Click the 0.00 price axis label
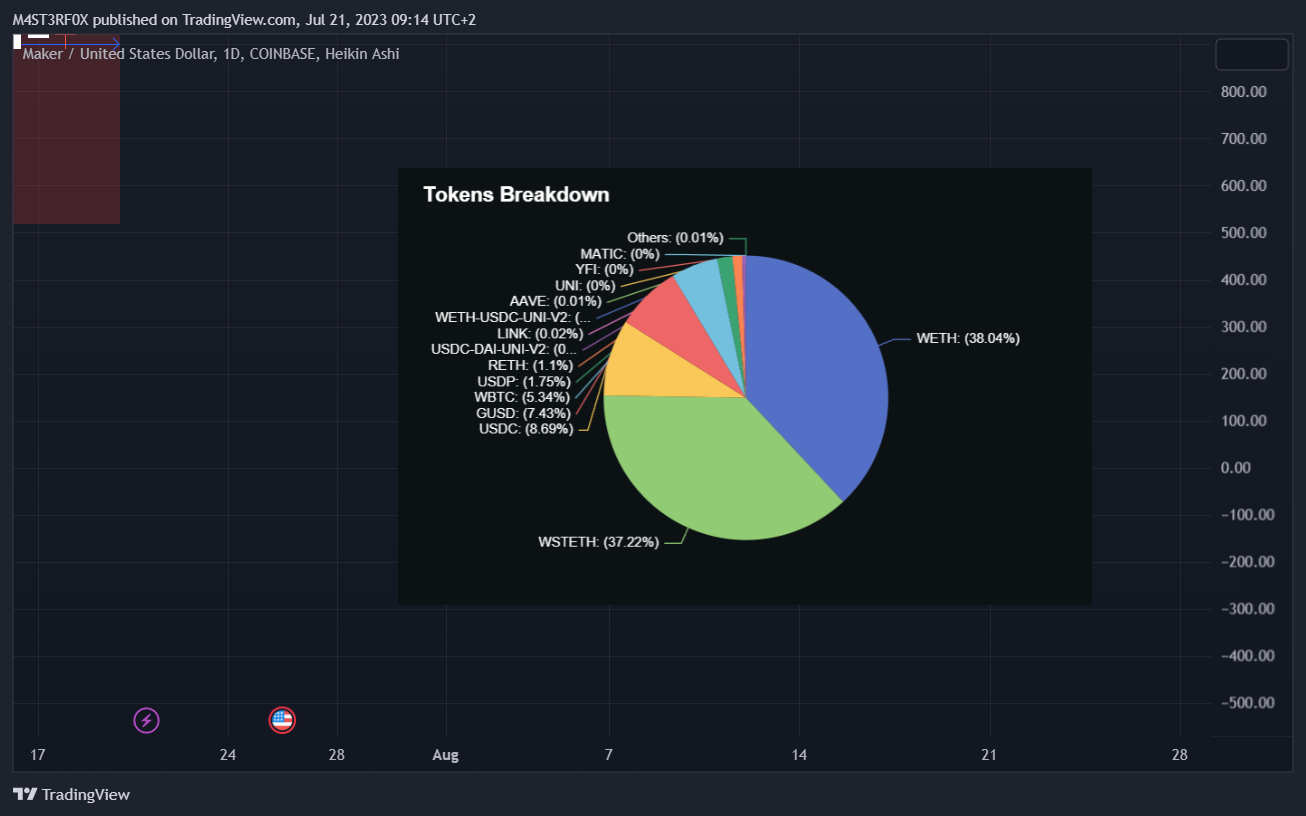 pos(1237,467)
